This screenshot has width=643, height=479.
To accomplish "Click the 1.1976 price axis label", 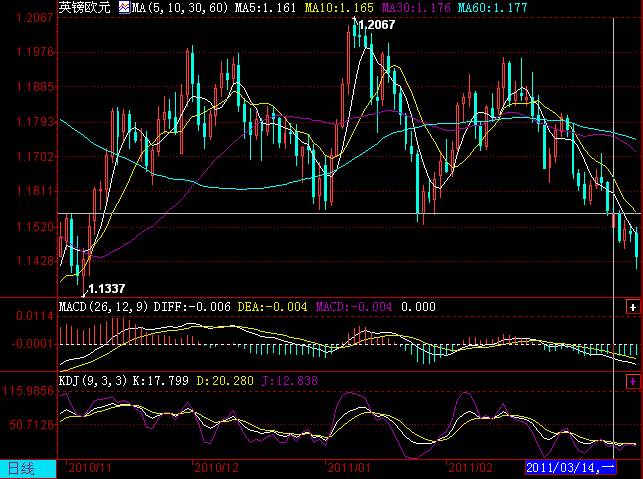I will [x=35, y=52].
